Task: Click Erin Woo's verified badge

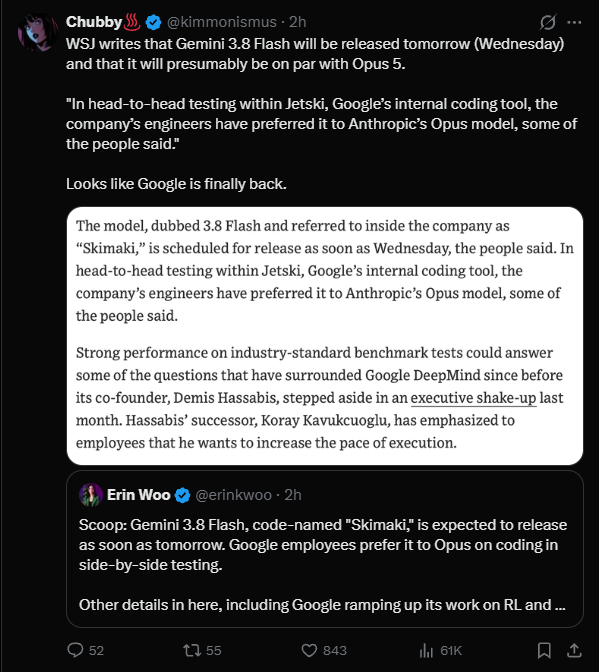Action: point(183,495)
